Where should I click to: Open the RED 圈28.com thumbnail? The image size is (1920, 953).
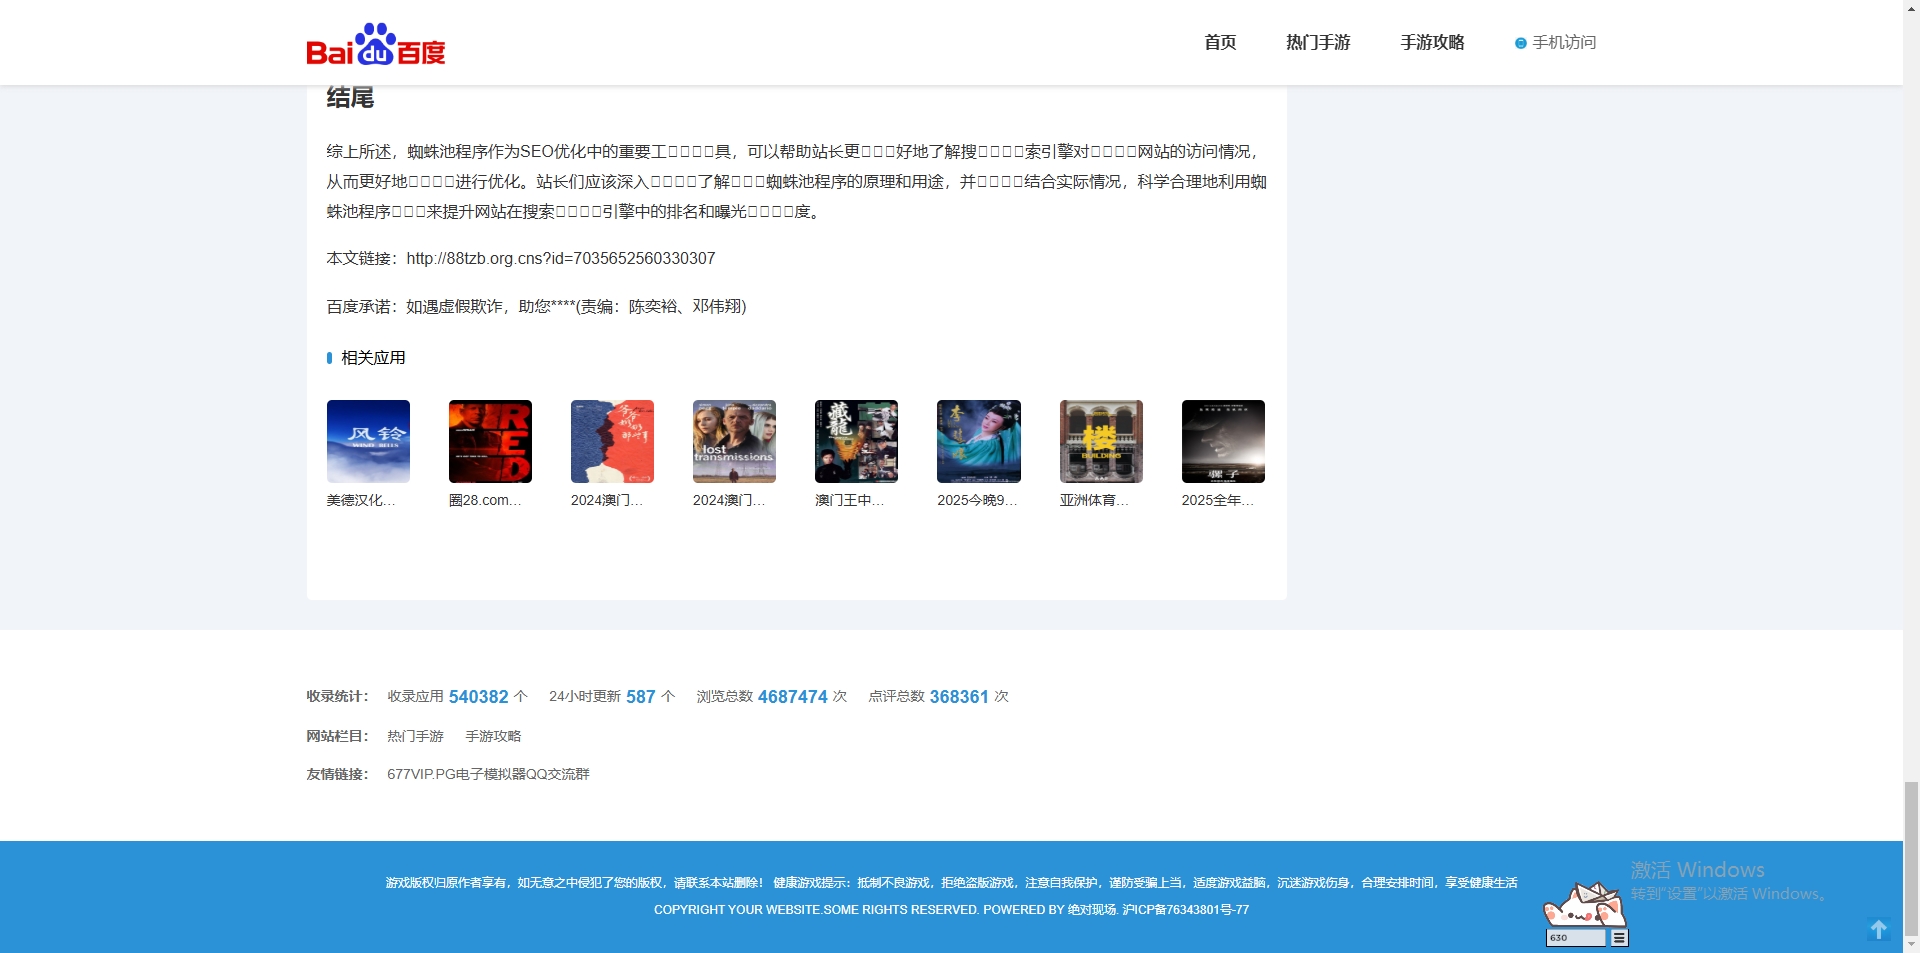pos(490,441)
